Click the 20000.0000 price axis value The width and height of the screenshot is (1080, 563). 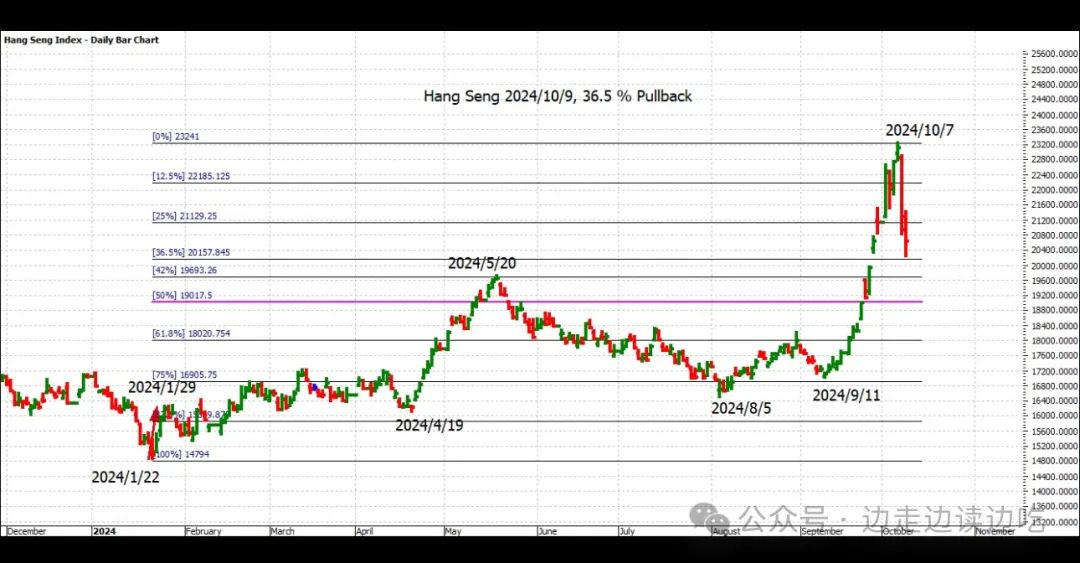point(1055,266)
